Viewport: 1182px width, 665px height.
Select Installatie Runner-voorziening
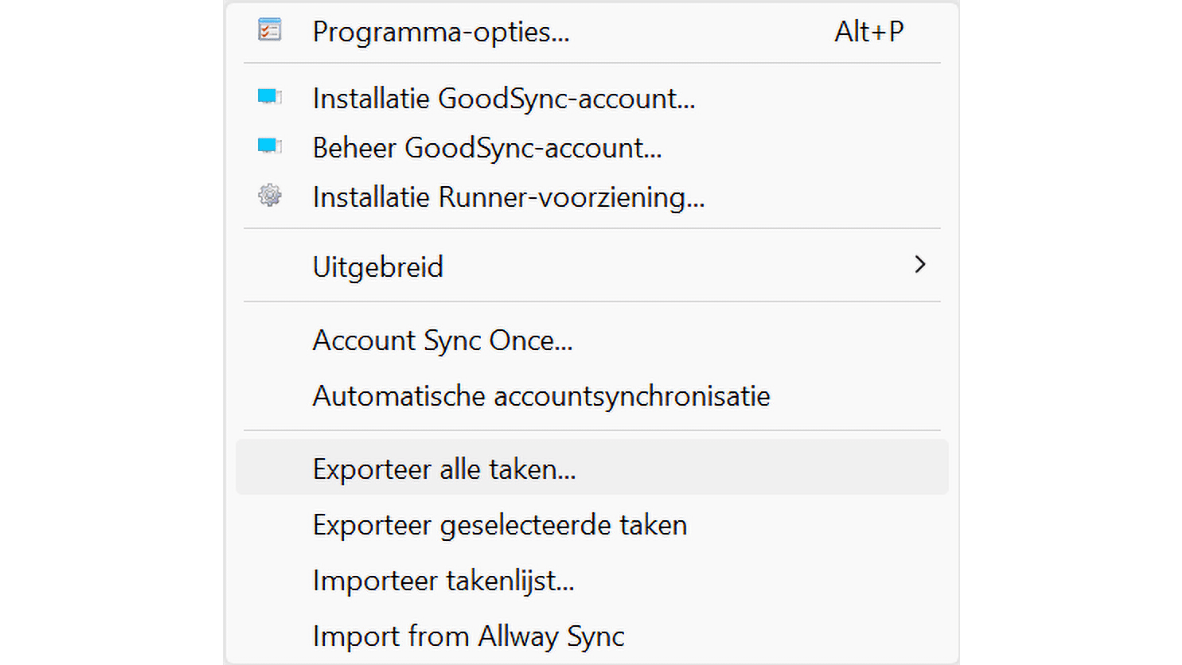pyautogui.click(x=508, y=196)
